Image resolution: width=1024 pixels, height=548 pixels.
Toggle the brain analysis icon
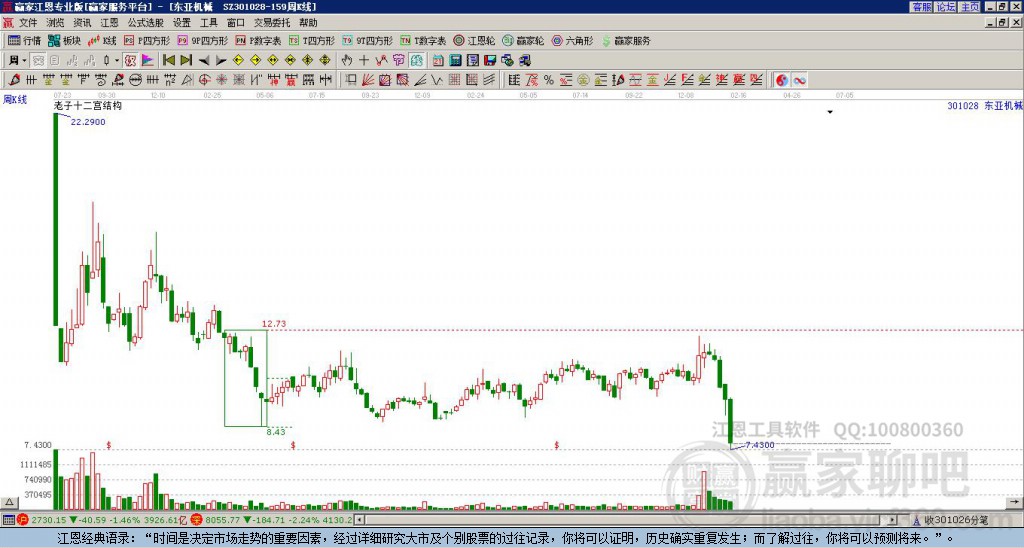[417, 60]
